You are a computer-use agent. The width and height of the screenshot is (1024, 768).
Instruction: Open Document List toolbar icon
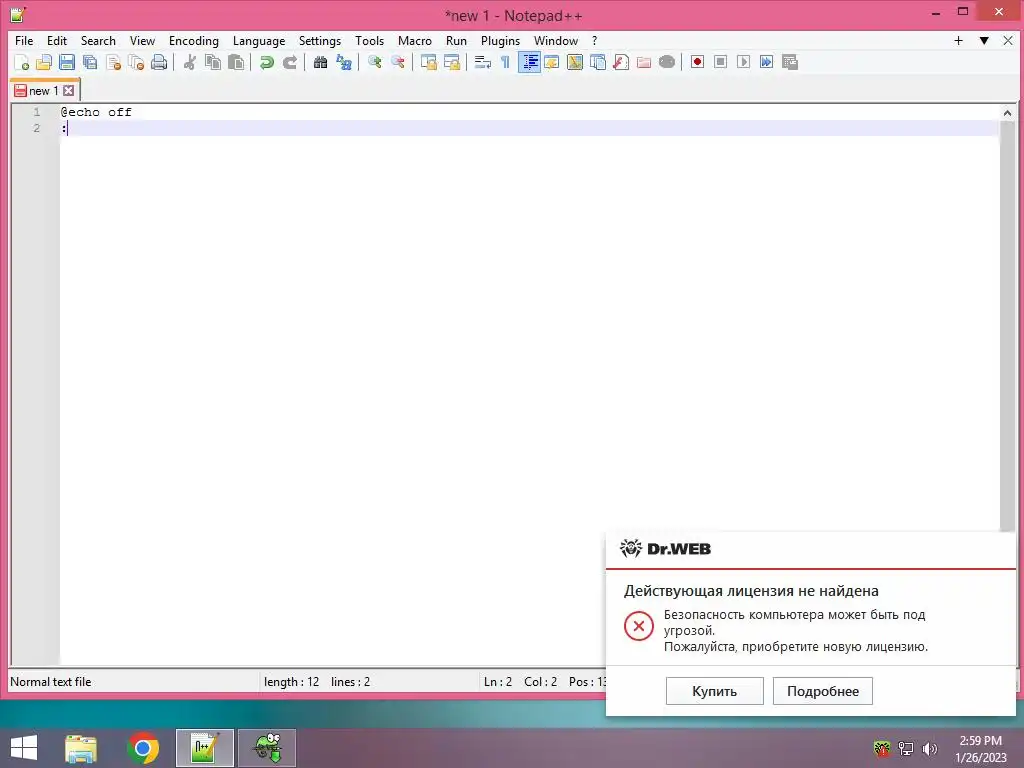pyautogui.click(x=598, y=62)
